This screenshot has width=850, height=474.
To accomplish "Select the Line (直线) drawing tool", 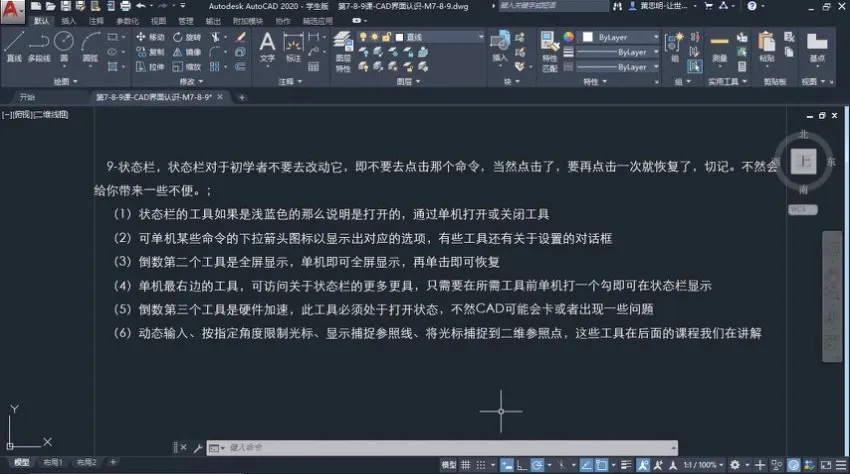I will click(x=14, y=47).
